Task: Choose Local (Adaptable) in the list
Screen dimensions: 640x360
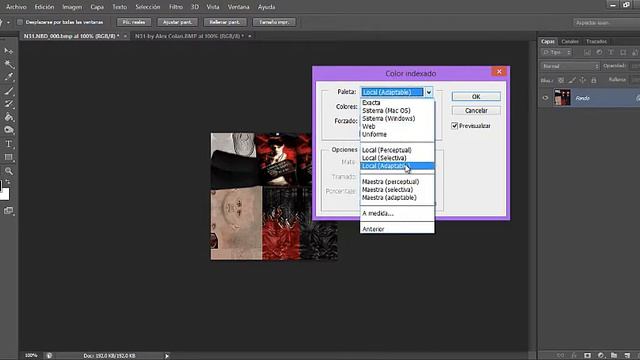Action: coord(397,166)
